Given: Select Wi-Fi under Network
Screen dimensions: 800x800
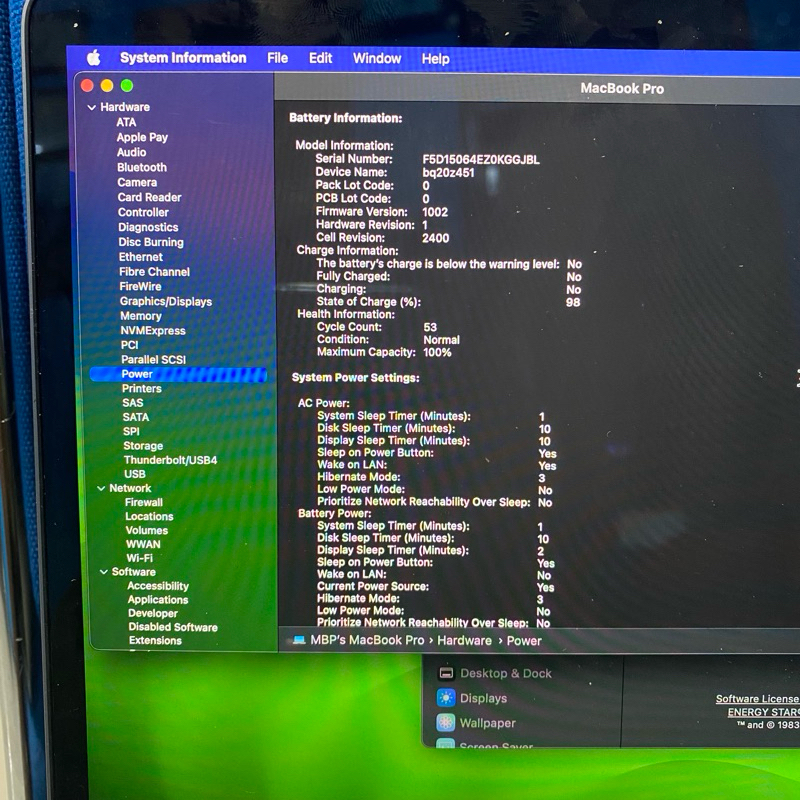Looking at the screenshot, I should (x=139, y=558).
